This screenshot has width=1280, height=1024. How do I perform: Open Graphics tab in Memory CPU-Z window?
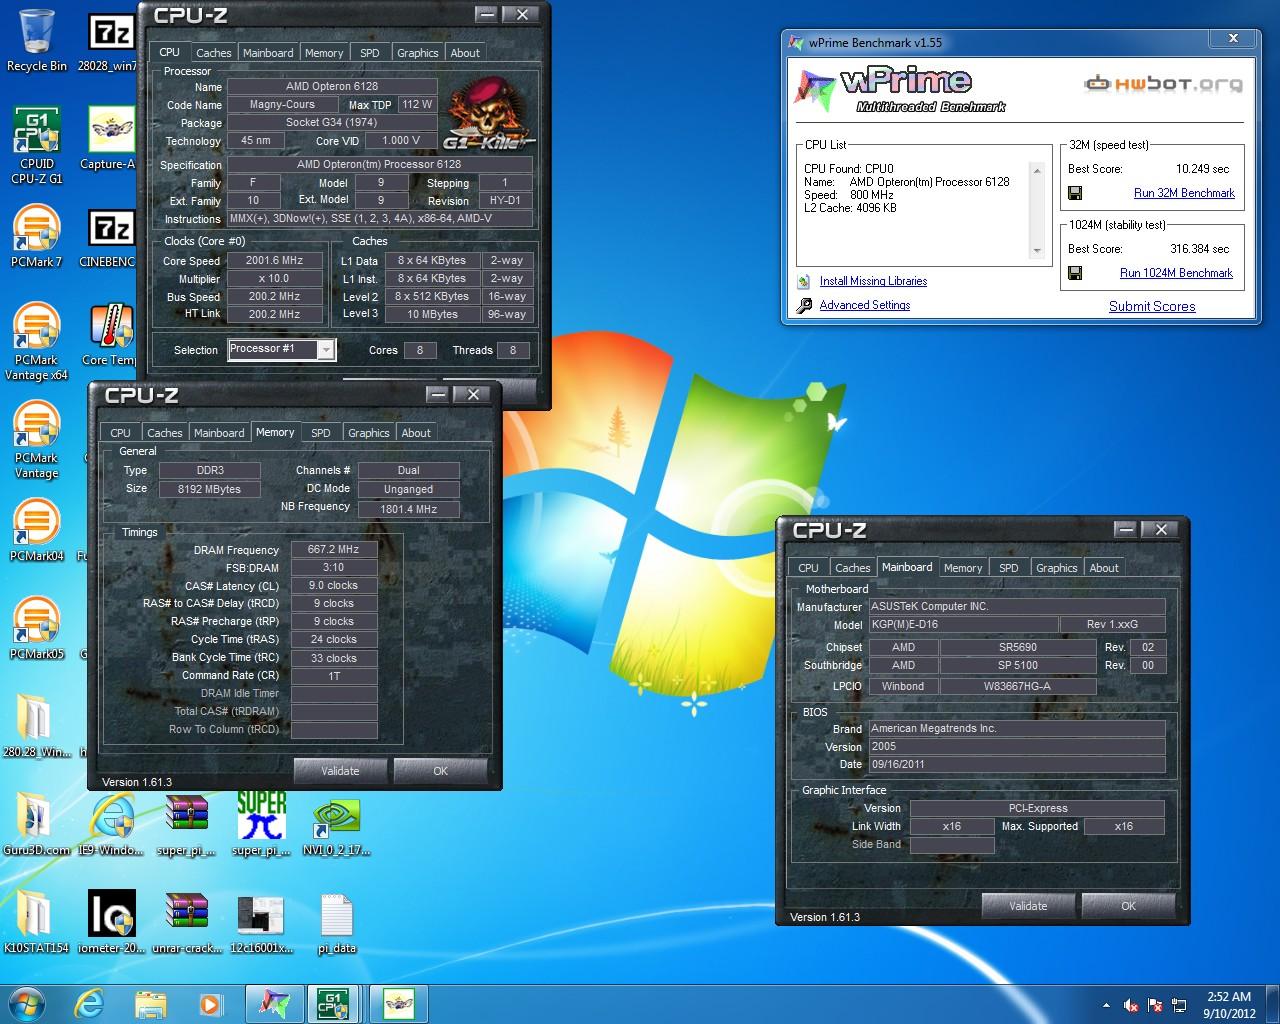click(368, 433)
